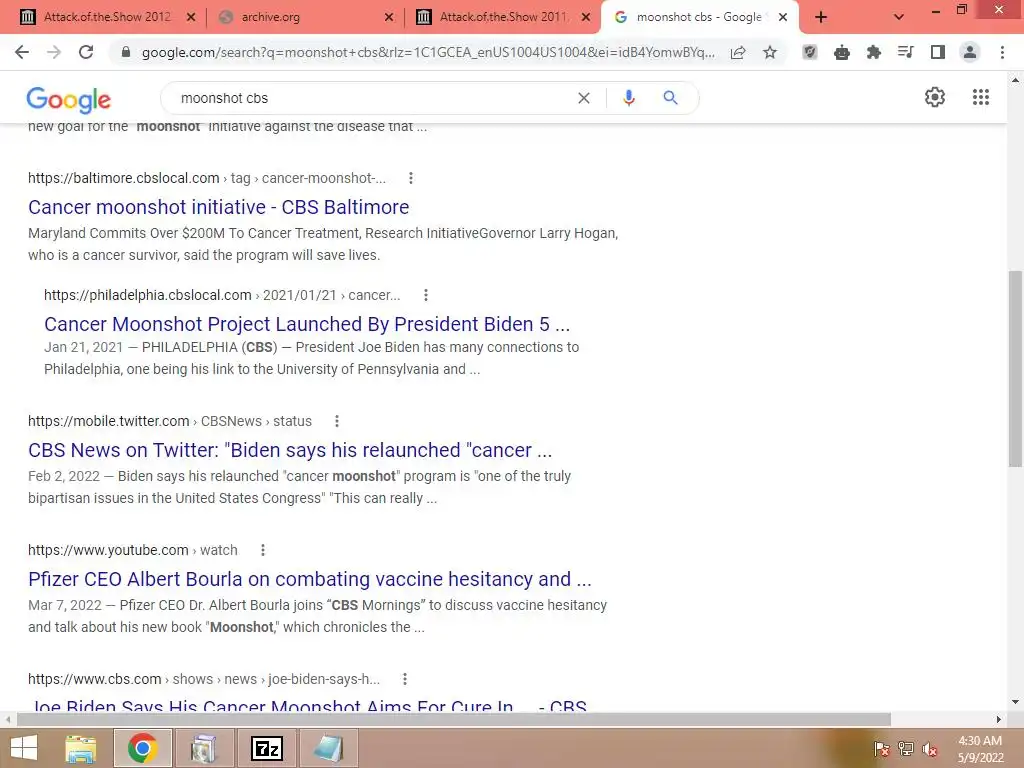Open options for the mobile.twitter.com result
This screenshot has height=768, width=1024.
pyautogui.click(x=337, y=421)
